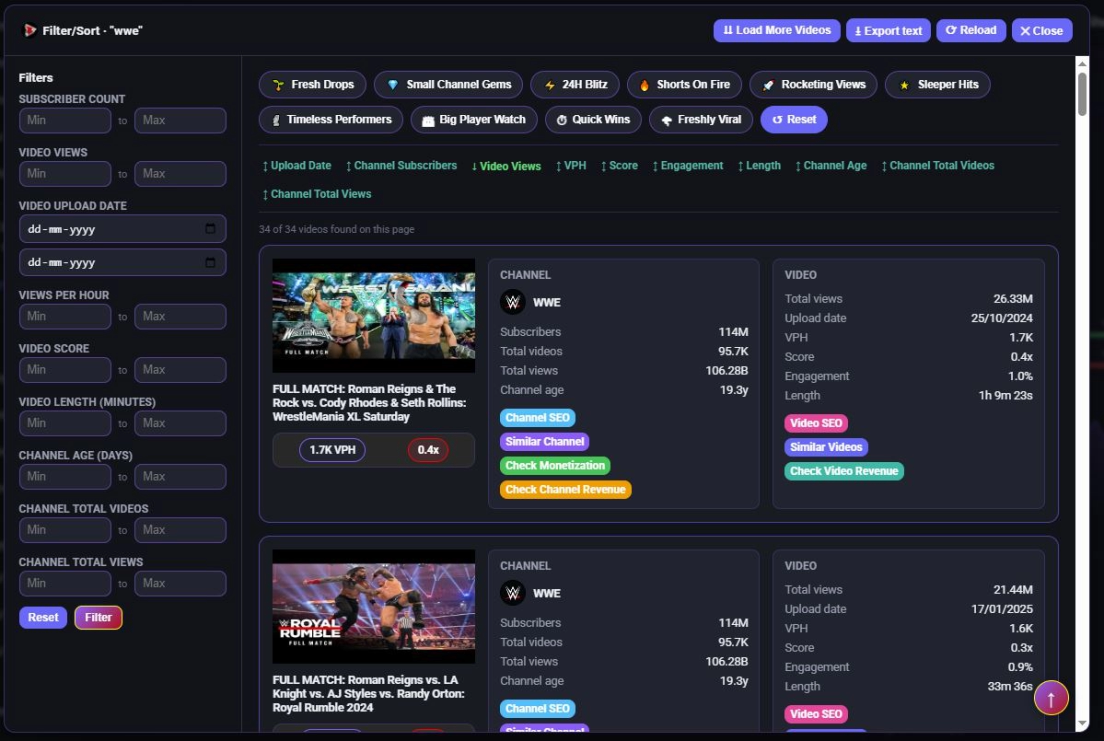
Task: Apply the Small Channel Gems preset
Action: tap(448, 85)
